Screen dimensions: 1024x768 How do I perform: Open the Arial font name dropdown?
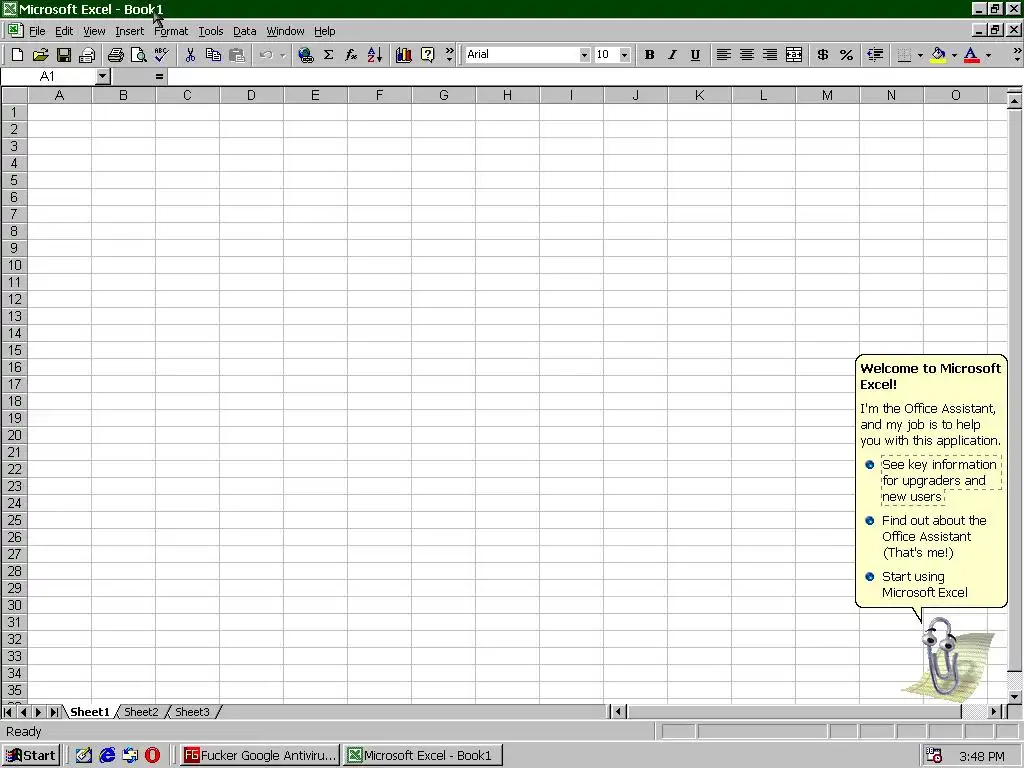584,55
